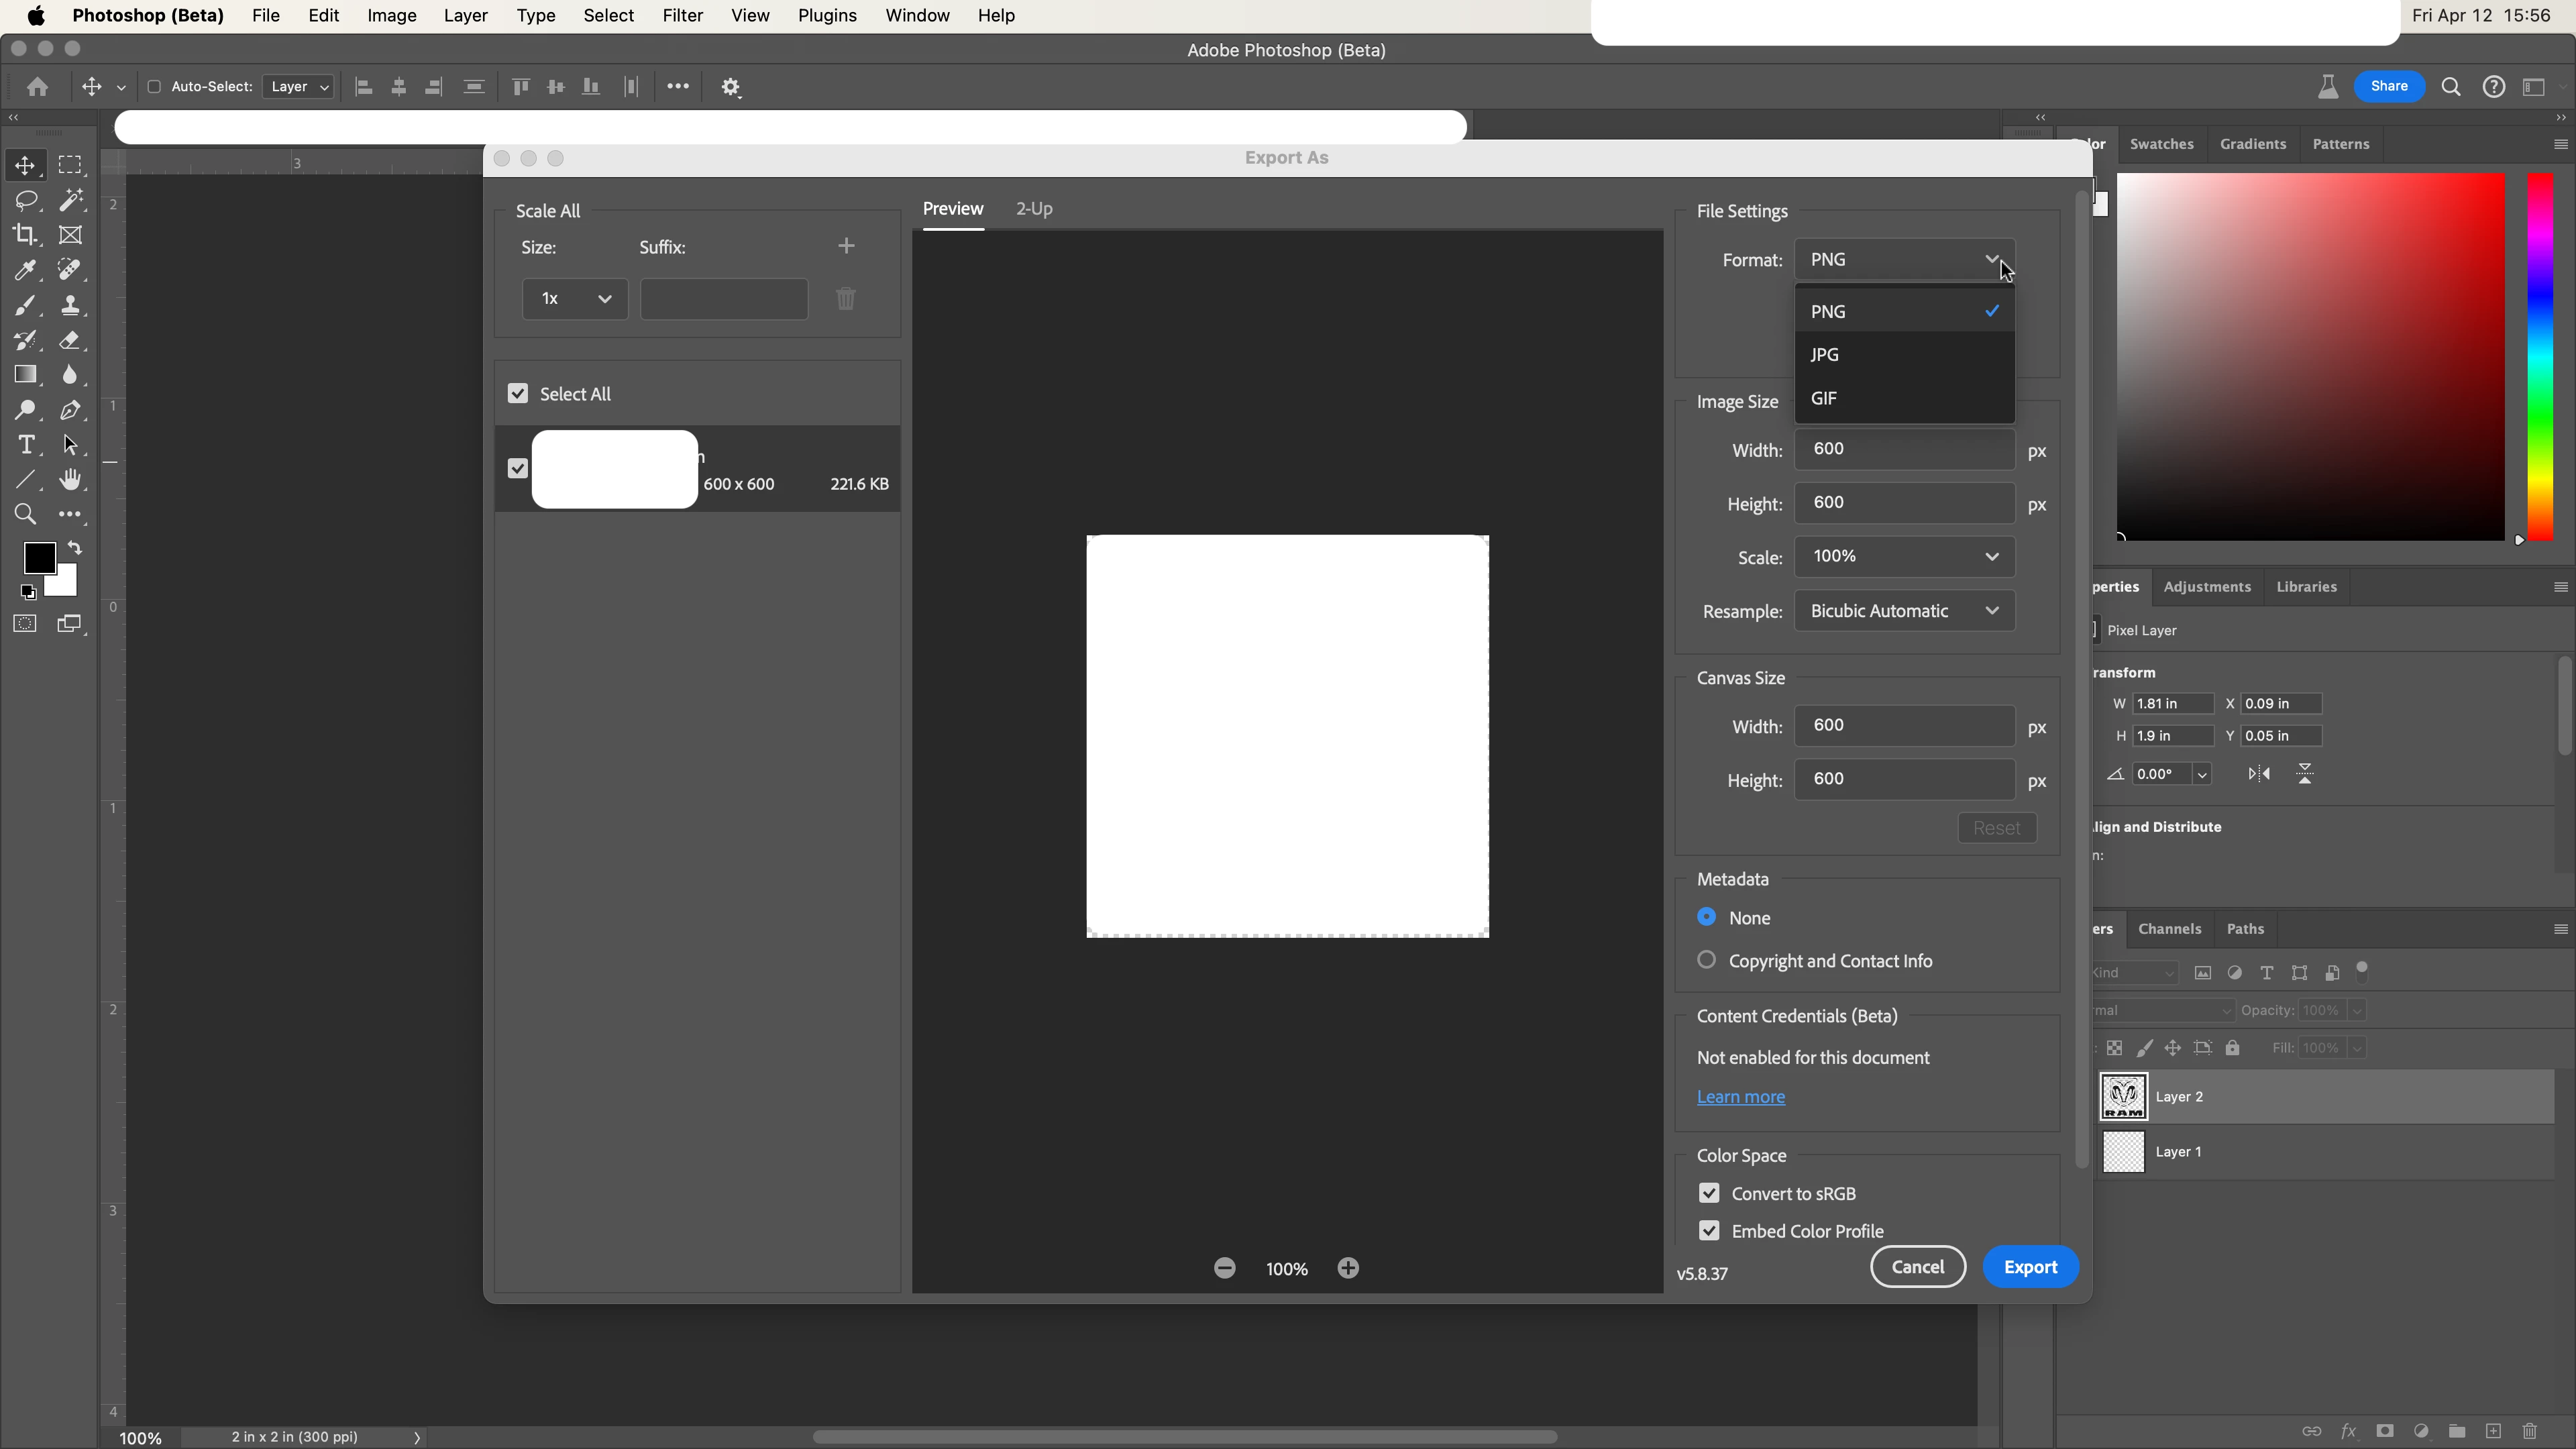The width and height of the screenshot is (2576, 1449).
Task: Select the Clone Stamp tool
Action: [70, 305]
